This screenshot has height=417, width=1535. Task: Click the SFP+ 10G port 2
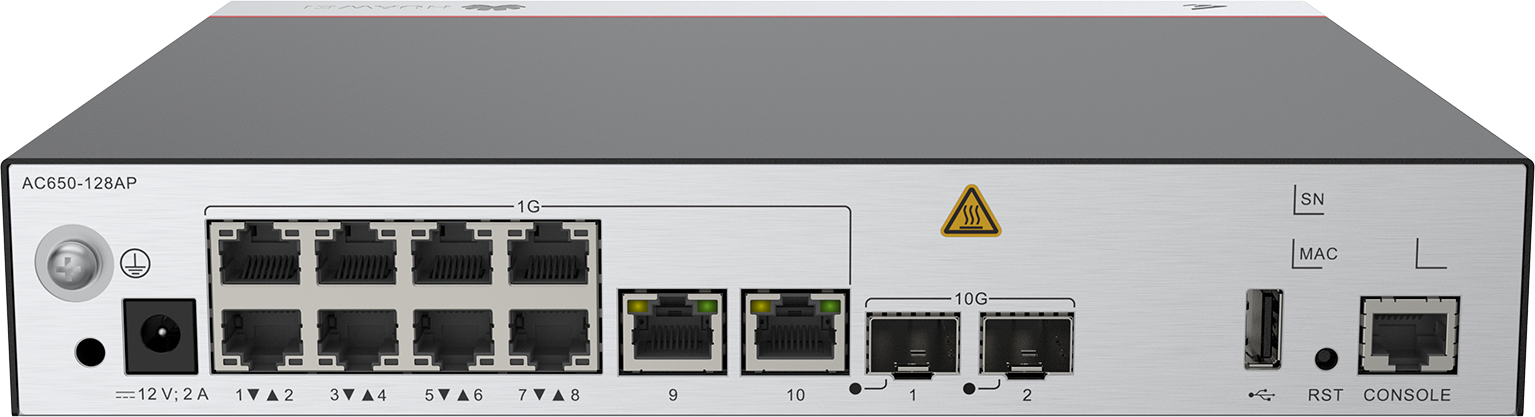1027,343
